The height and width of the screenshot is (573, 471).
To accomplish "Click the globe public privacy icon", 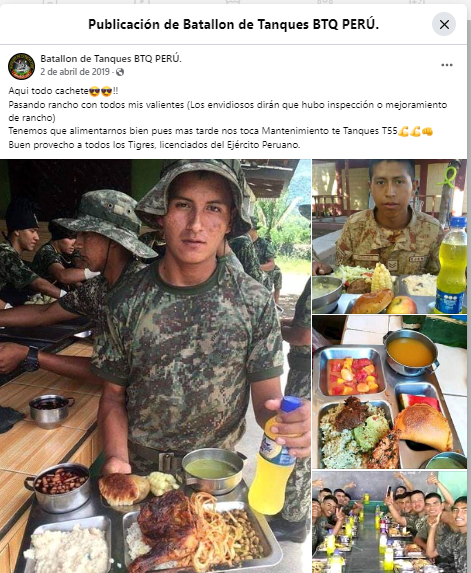I will click(120, 72).
